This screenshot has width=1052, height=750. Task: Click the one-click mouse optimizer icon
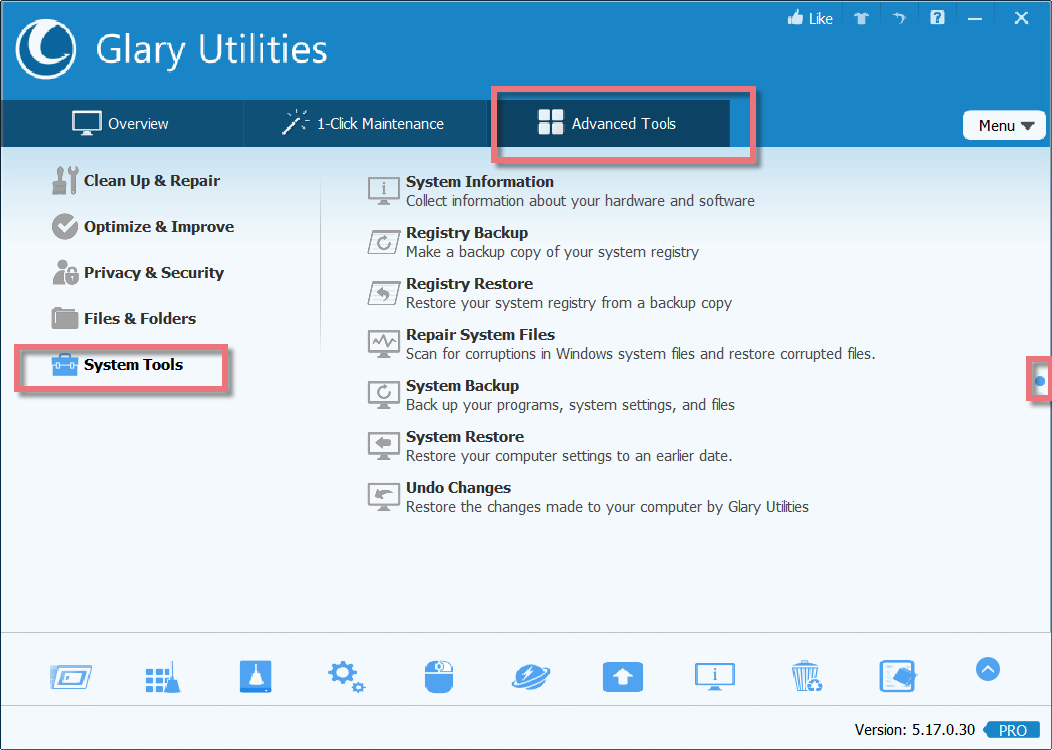tap(439, 677)
